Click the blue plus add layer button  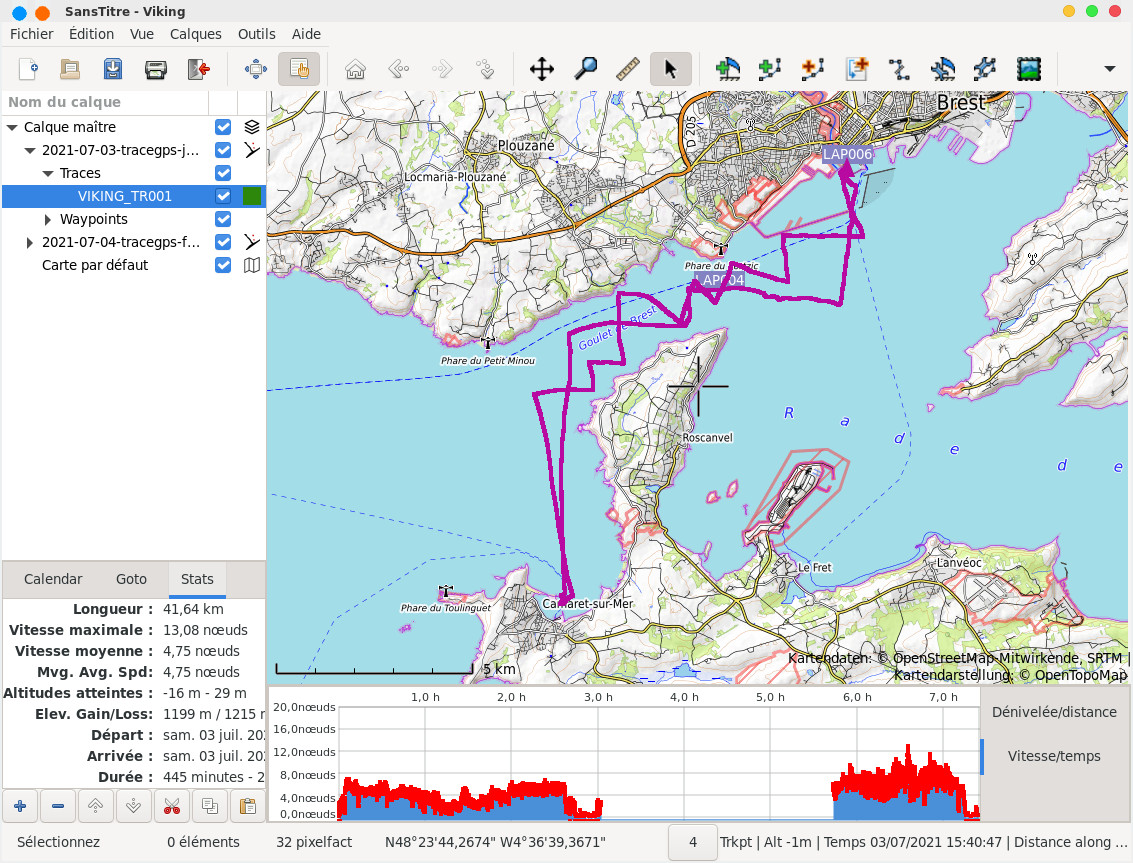(20, 805)
